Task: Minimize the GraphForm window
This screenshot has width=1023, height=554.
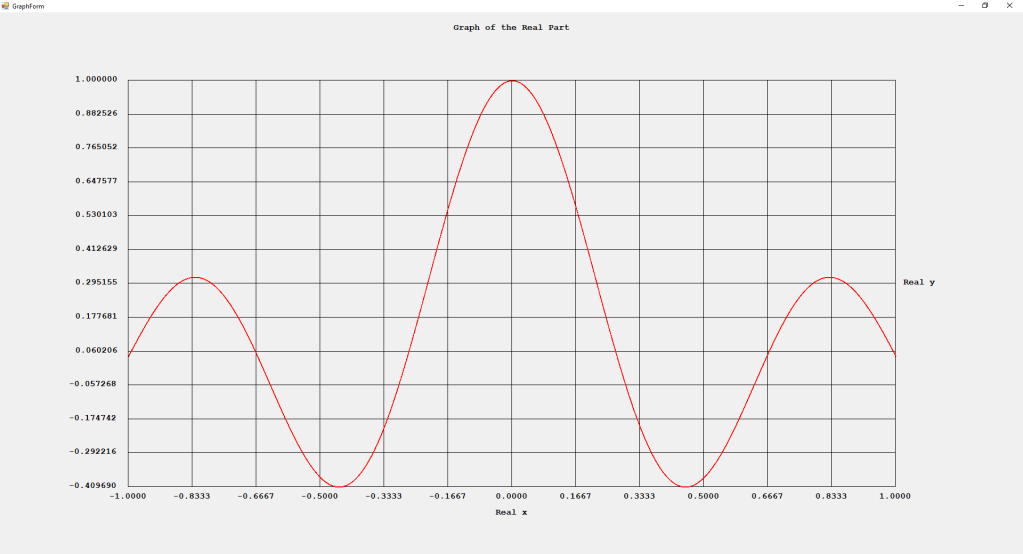Action: pos(961,5)
